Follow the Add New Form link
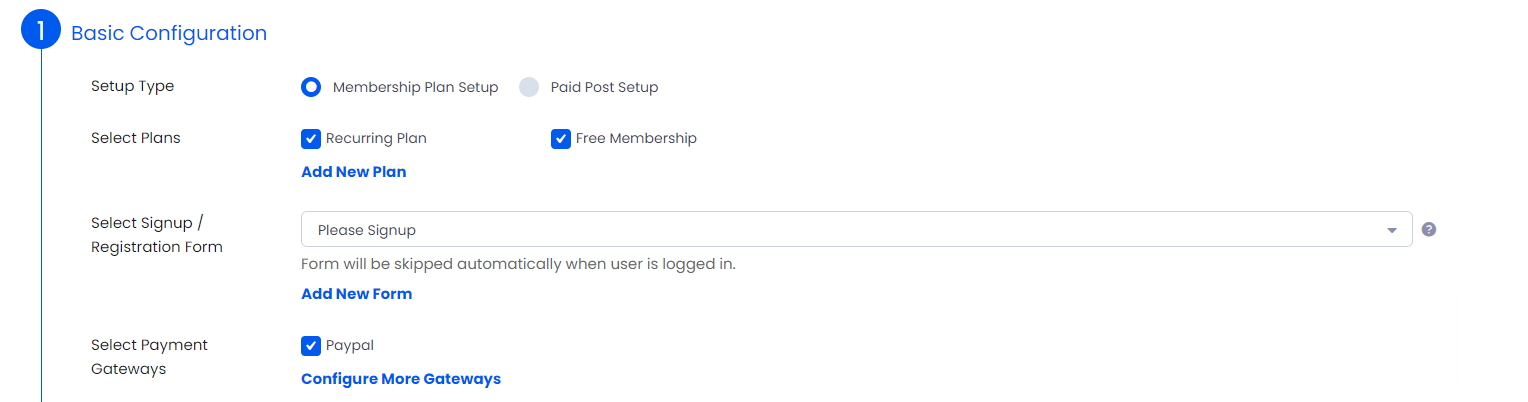1528x402 pixels. tap(357, 294)
